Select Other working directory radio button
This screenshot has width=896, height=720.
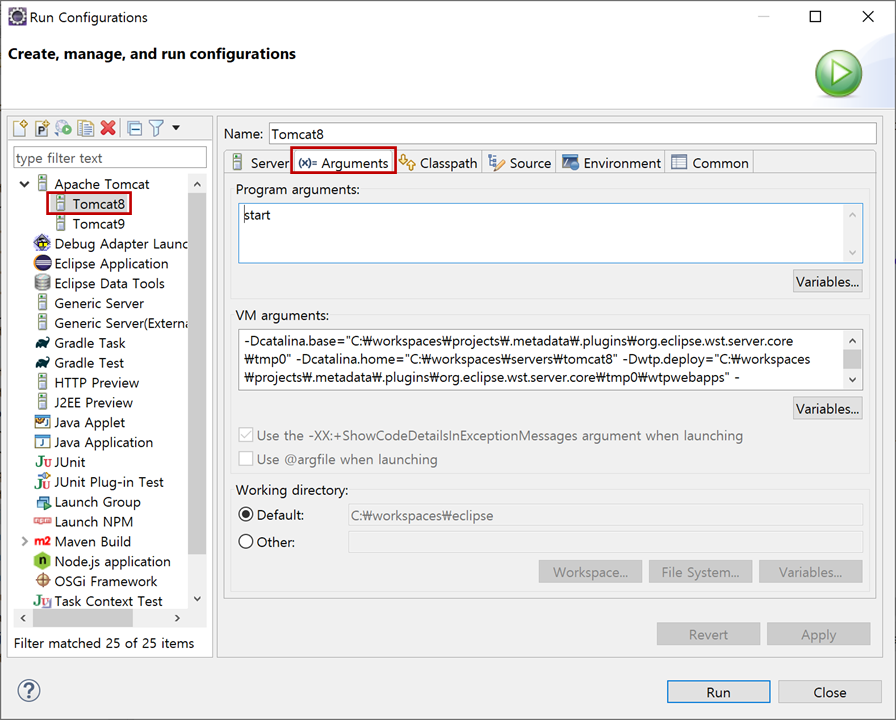point(246,541)
